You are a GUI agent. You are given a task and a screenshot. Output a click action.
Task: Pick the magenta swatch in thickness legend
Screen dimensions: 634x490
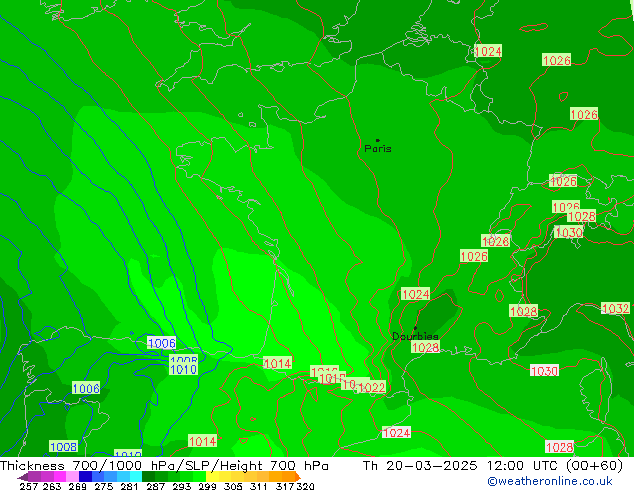coord(59,476)
